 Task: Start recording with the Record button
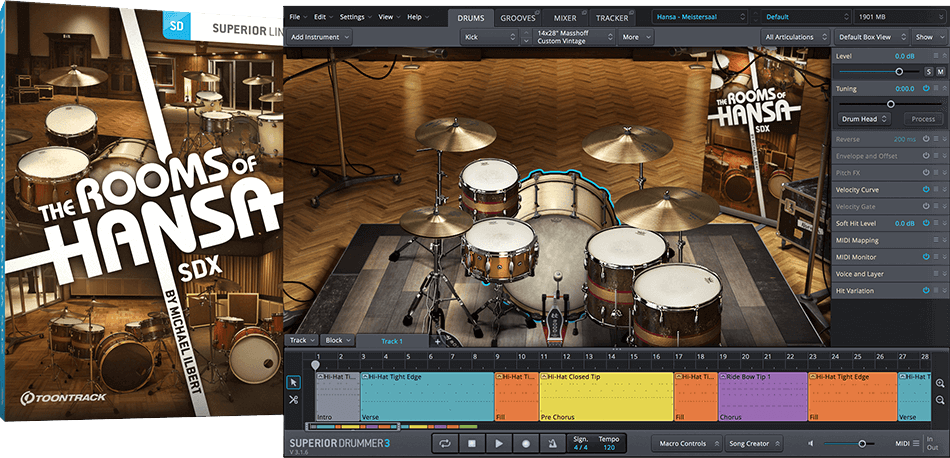(525, 443)
